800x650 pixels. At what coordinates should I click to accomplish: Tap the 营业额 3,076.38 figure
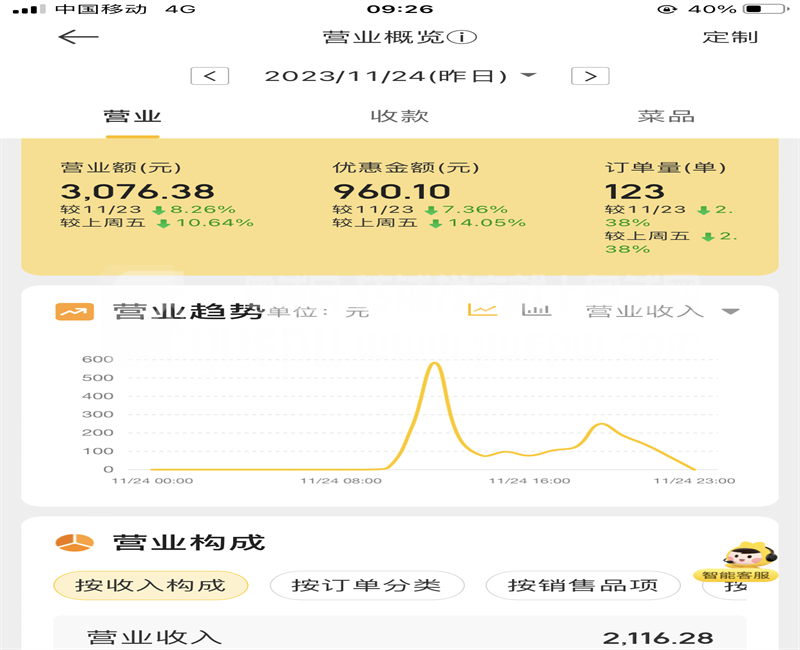coord(137,191)
